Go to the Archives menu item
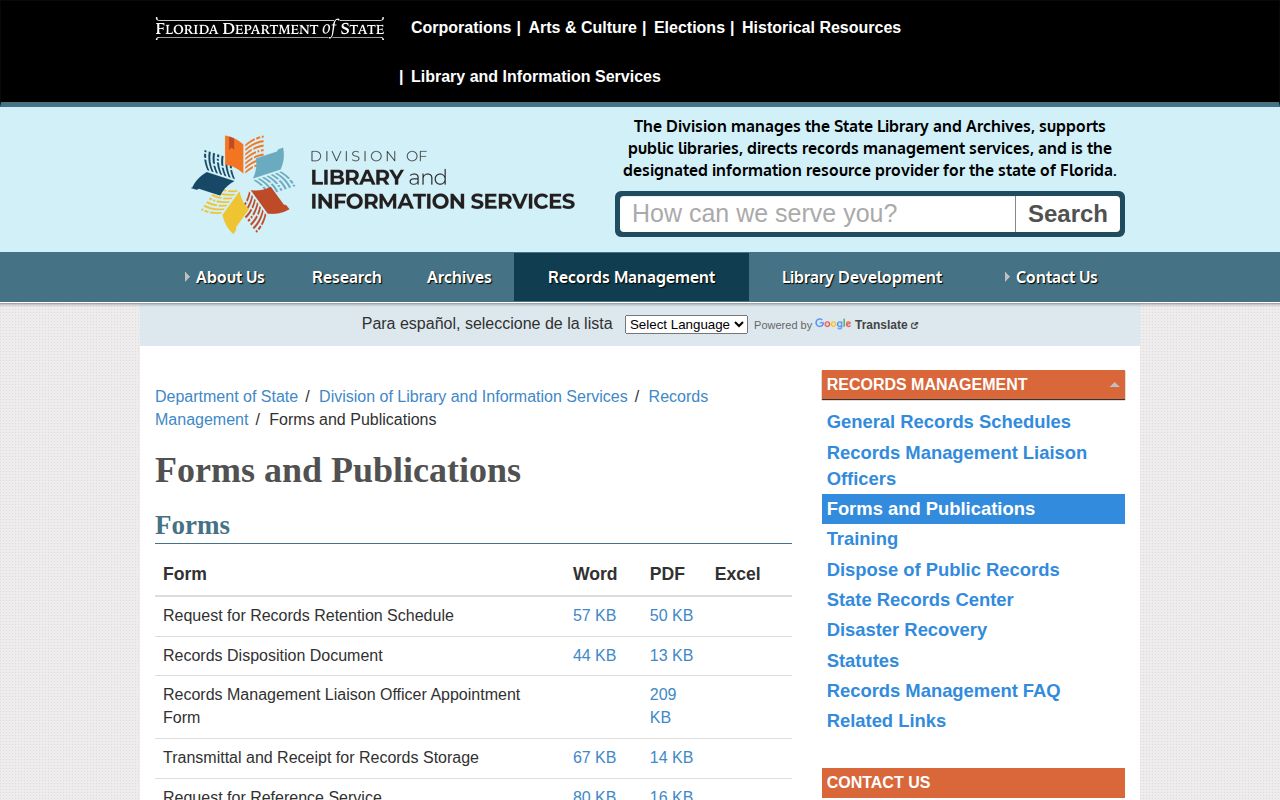 (x=459, y=277)
